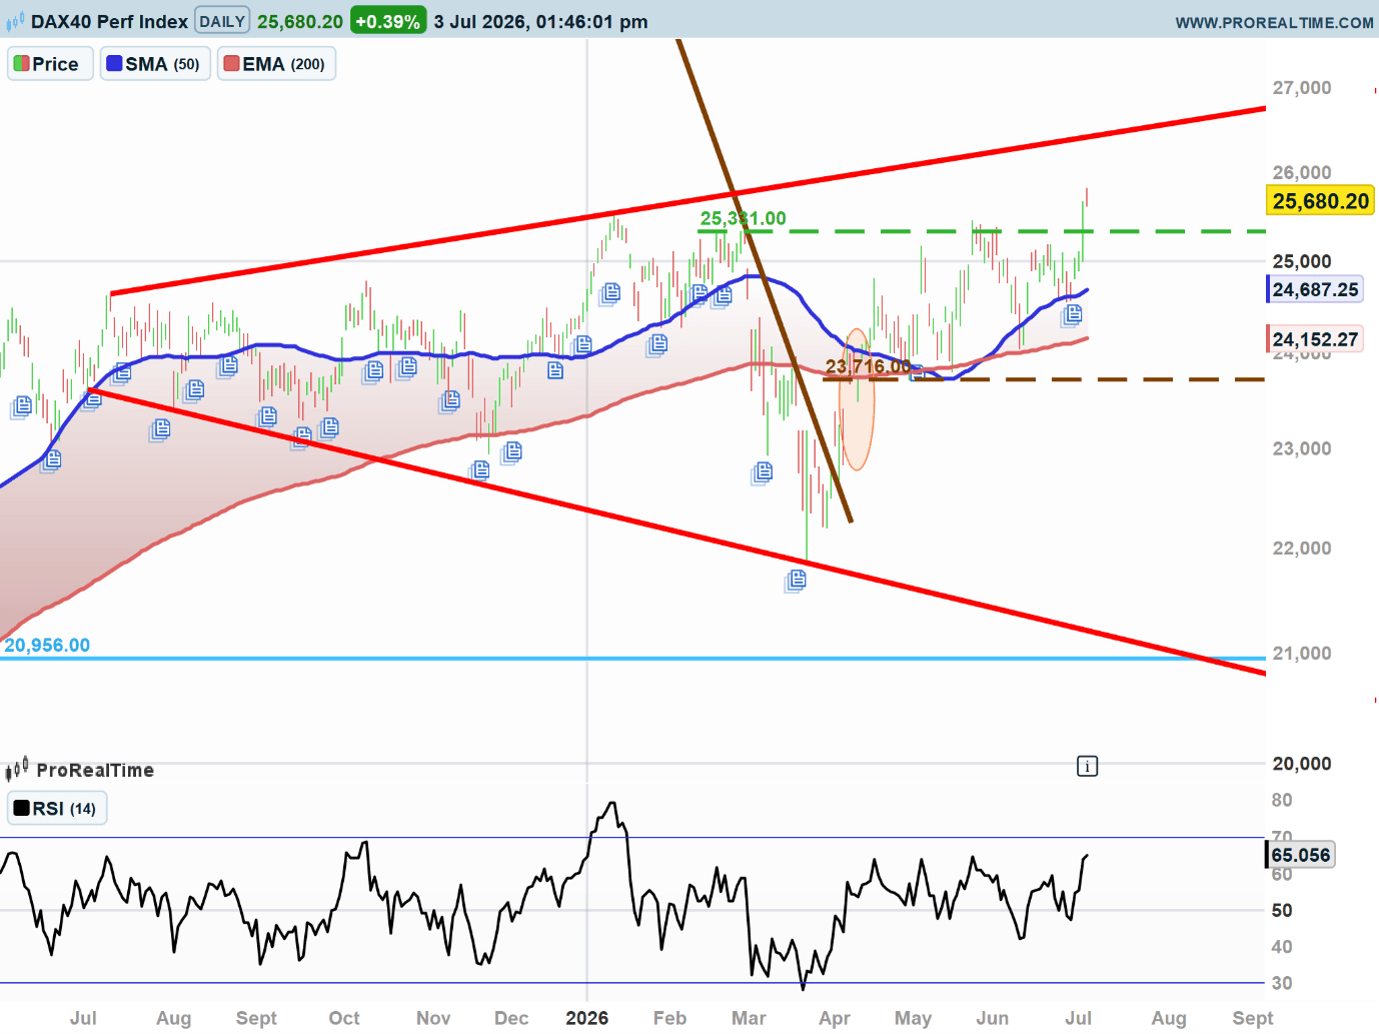Visit the WWW.PROREALTIME.COM link
The height and width of the screenshot is (1034, 1379).
1274,22
